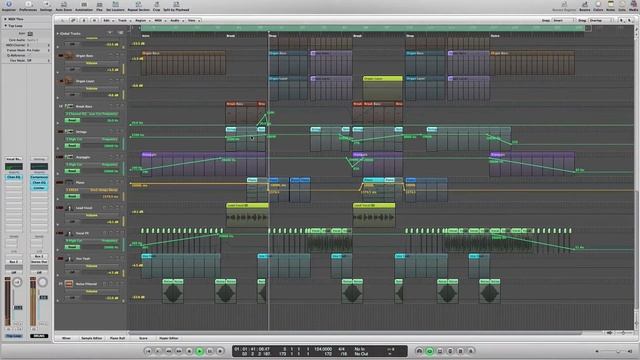Collapse the MIDI Thru inspector section
The height and width of the screenshot is (360, 640).
coord(5,19)
